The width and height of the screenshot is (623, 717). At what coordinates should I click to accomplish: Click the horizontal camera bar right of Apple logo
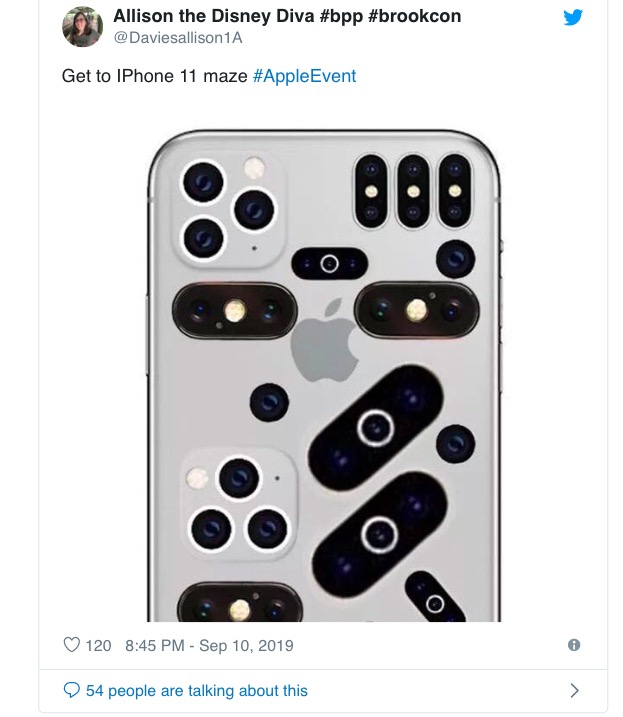click(416, 310)
